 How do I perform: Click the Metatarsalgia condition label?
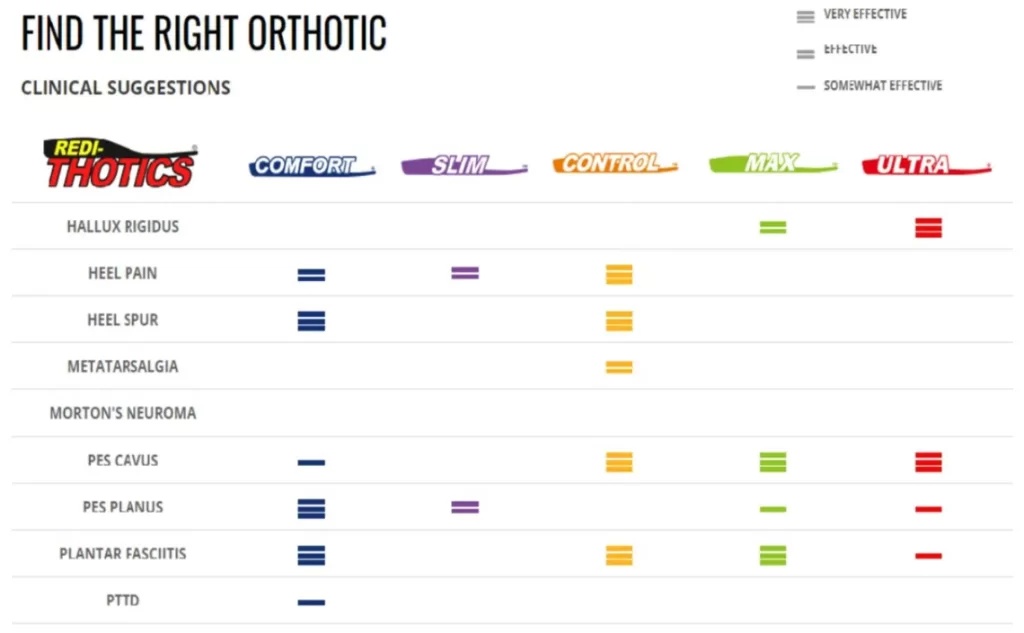[x=123, y=367]
